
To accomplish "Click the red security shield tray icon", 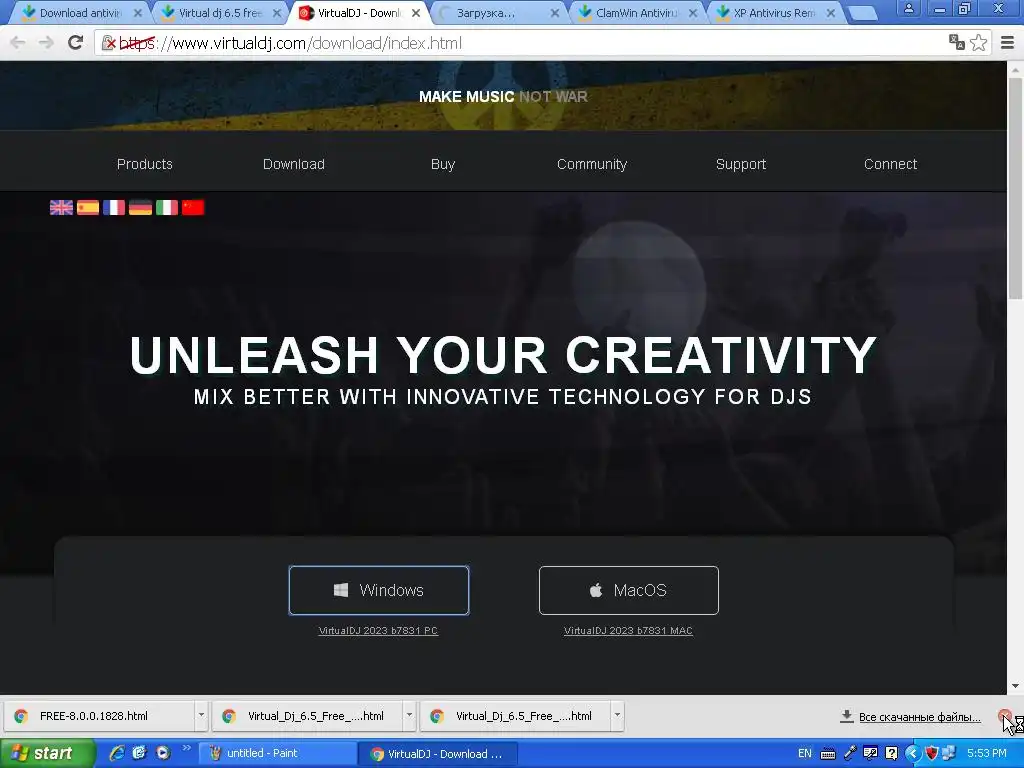I will 932,754.
